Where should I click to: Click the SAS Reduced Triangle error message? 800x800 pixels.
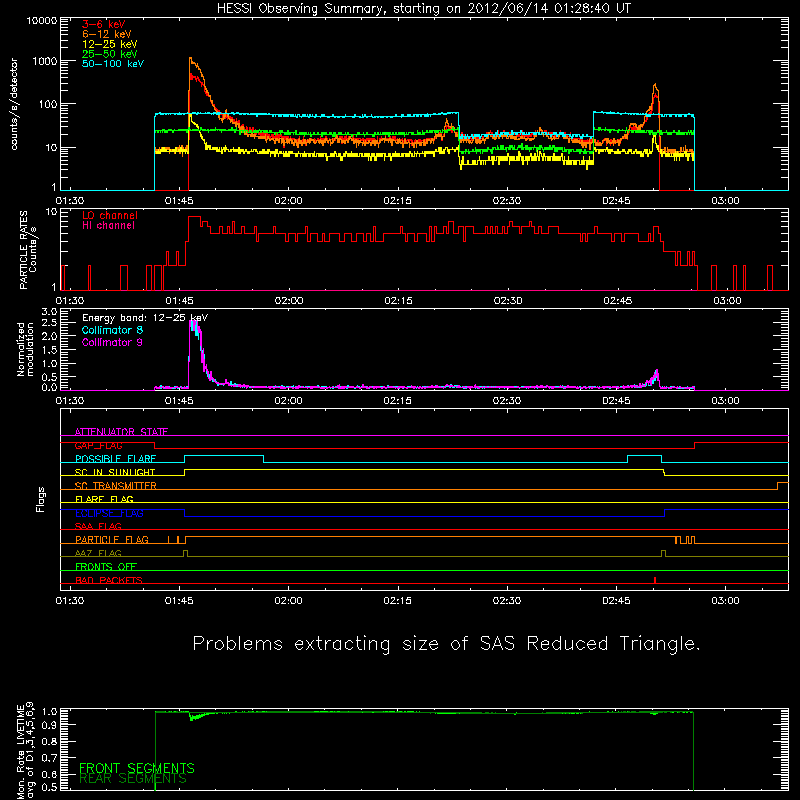tap(446, 643)
